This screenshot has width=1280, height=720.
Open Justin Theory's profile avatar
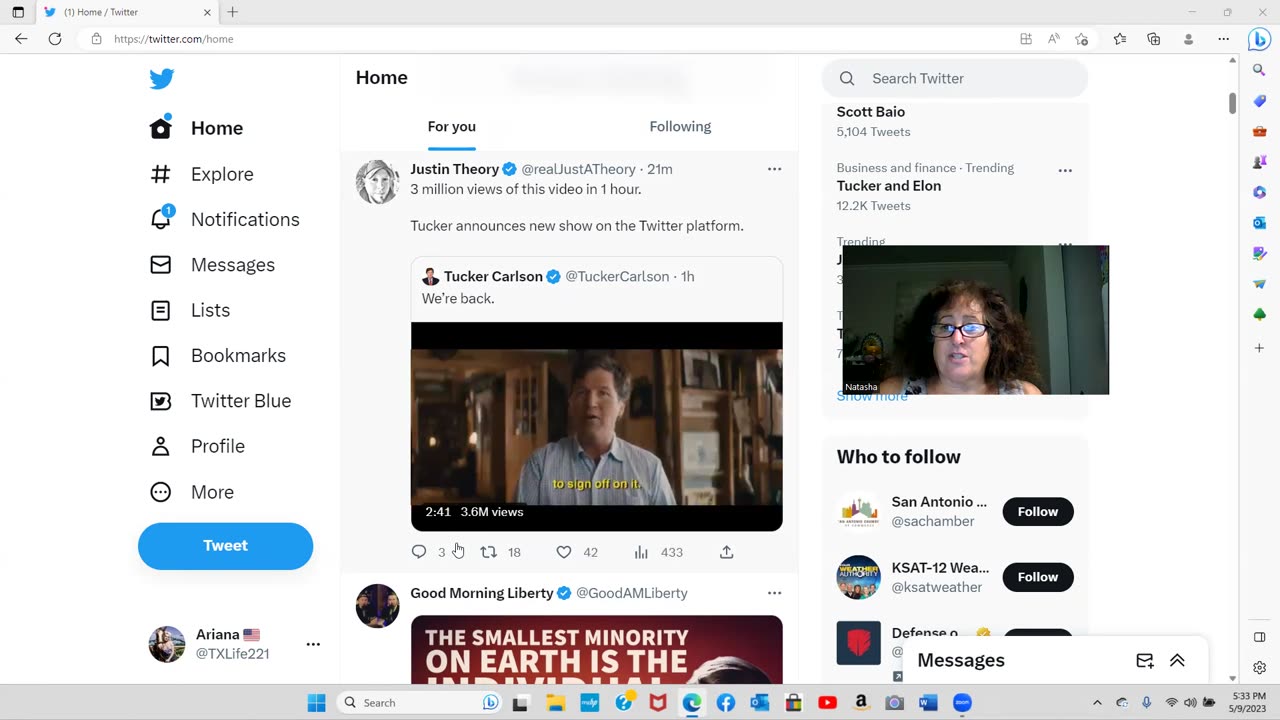tap(378, 182)
